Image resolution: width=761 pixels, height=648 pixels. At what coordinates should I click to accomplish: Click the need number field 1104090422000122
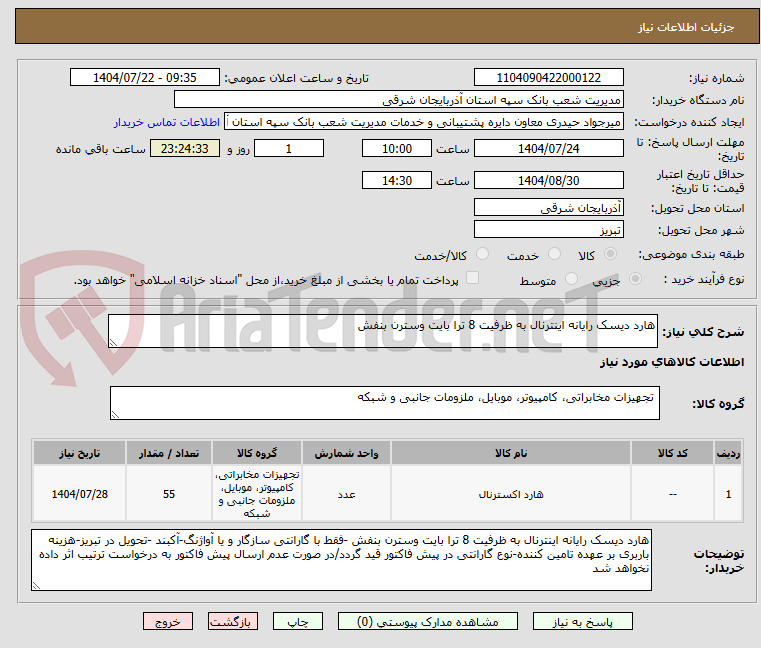click(548, 78)
